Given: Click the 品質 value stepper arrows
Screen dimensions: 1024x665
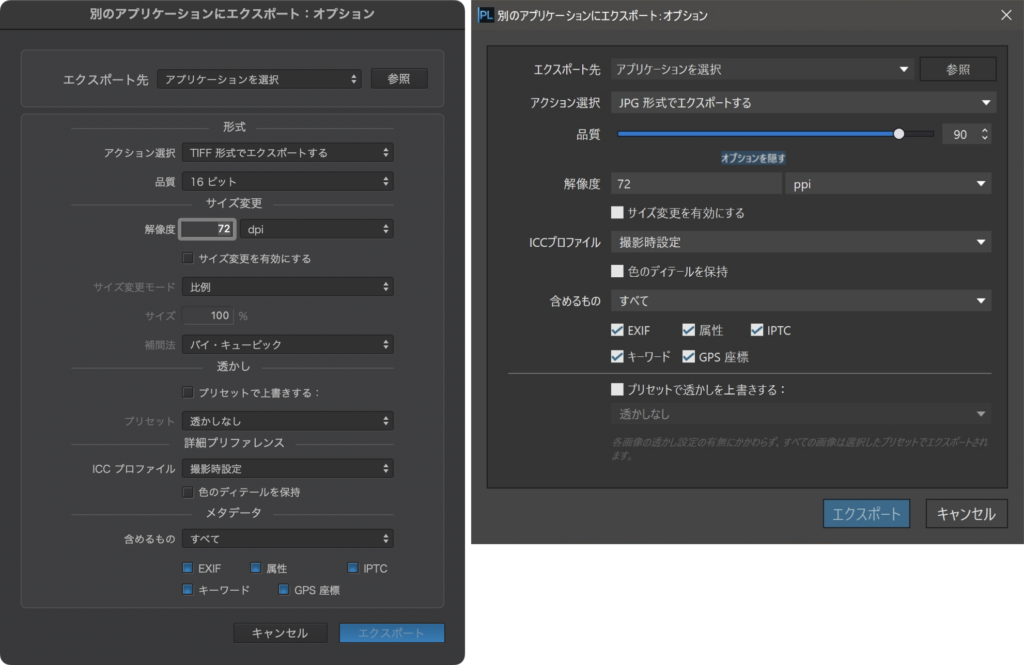Looking at the screenshot, I should pyautogui.click(x=984, y=134).
